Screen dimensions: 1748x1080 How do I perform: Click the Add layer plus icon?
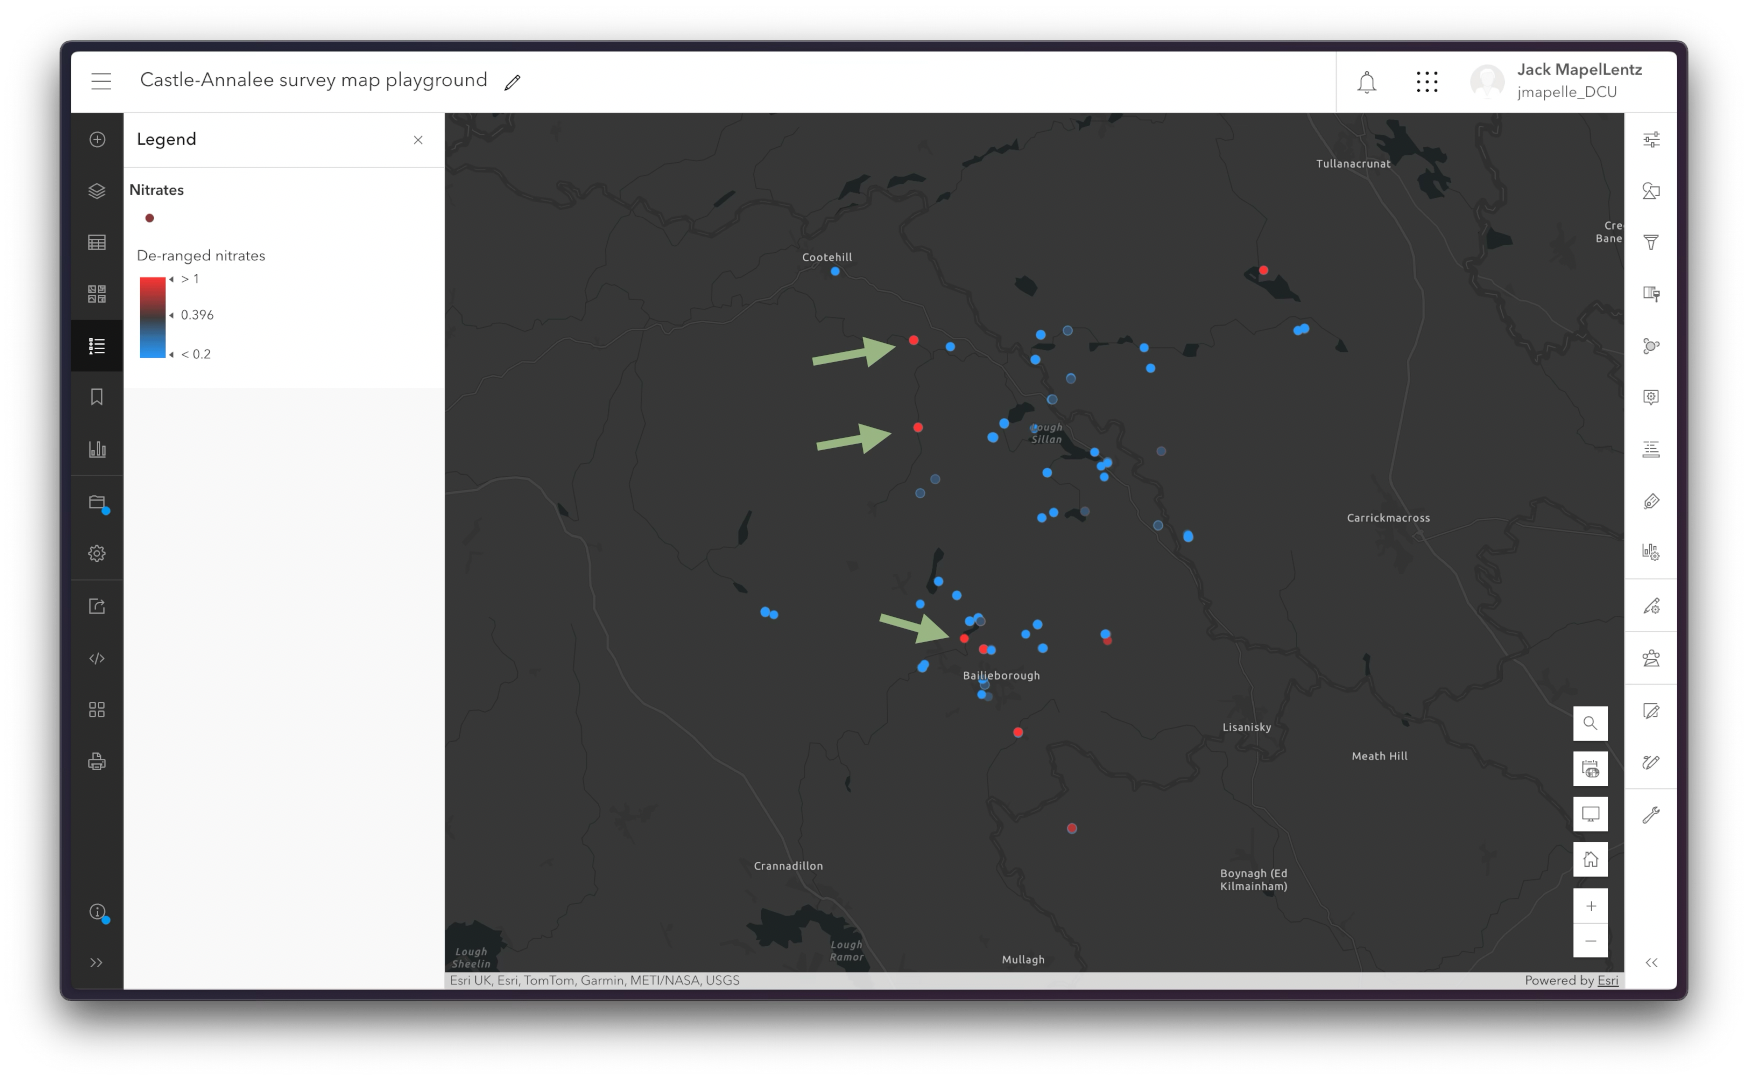pos(97,140)
